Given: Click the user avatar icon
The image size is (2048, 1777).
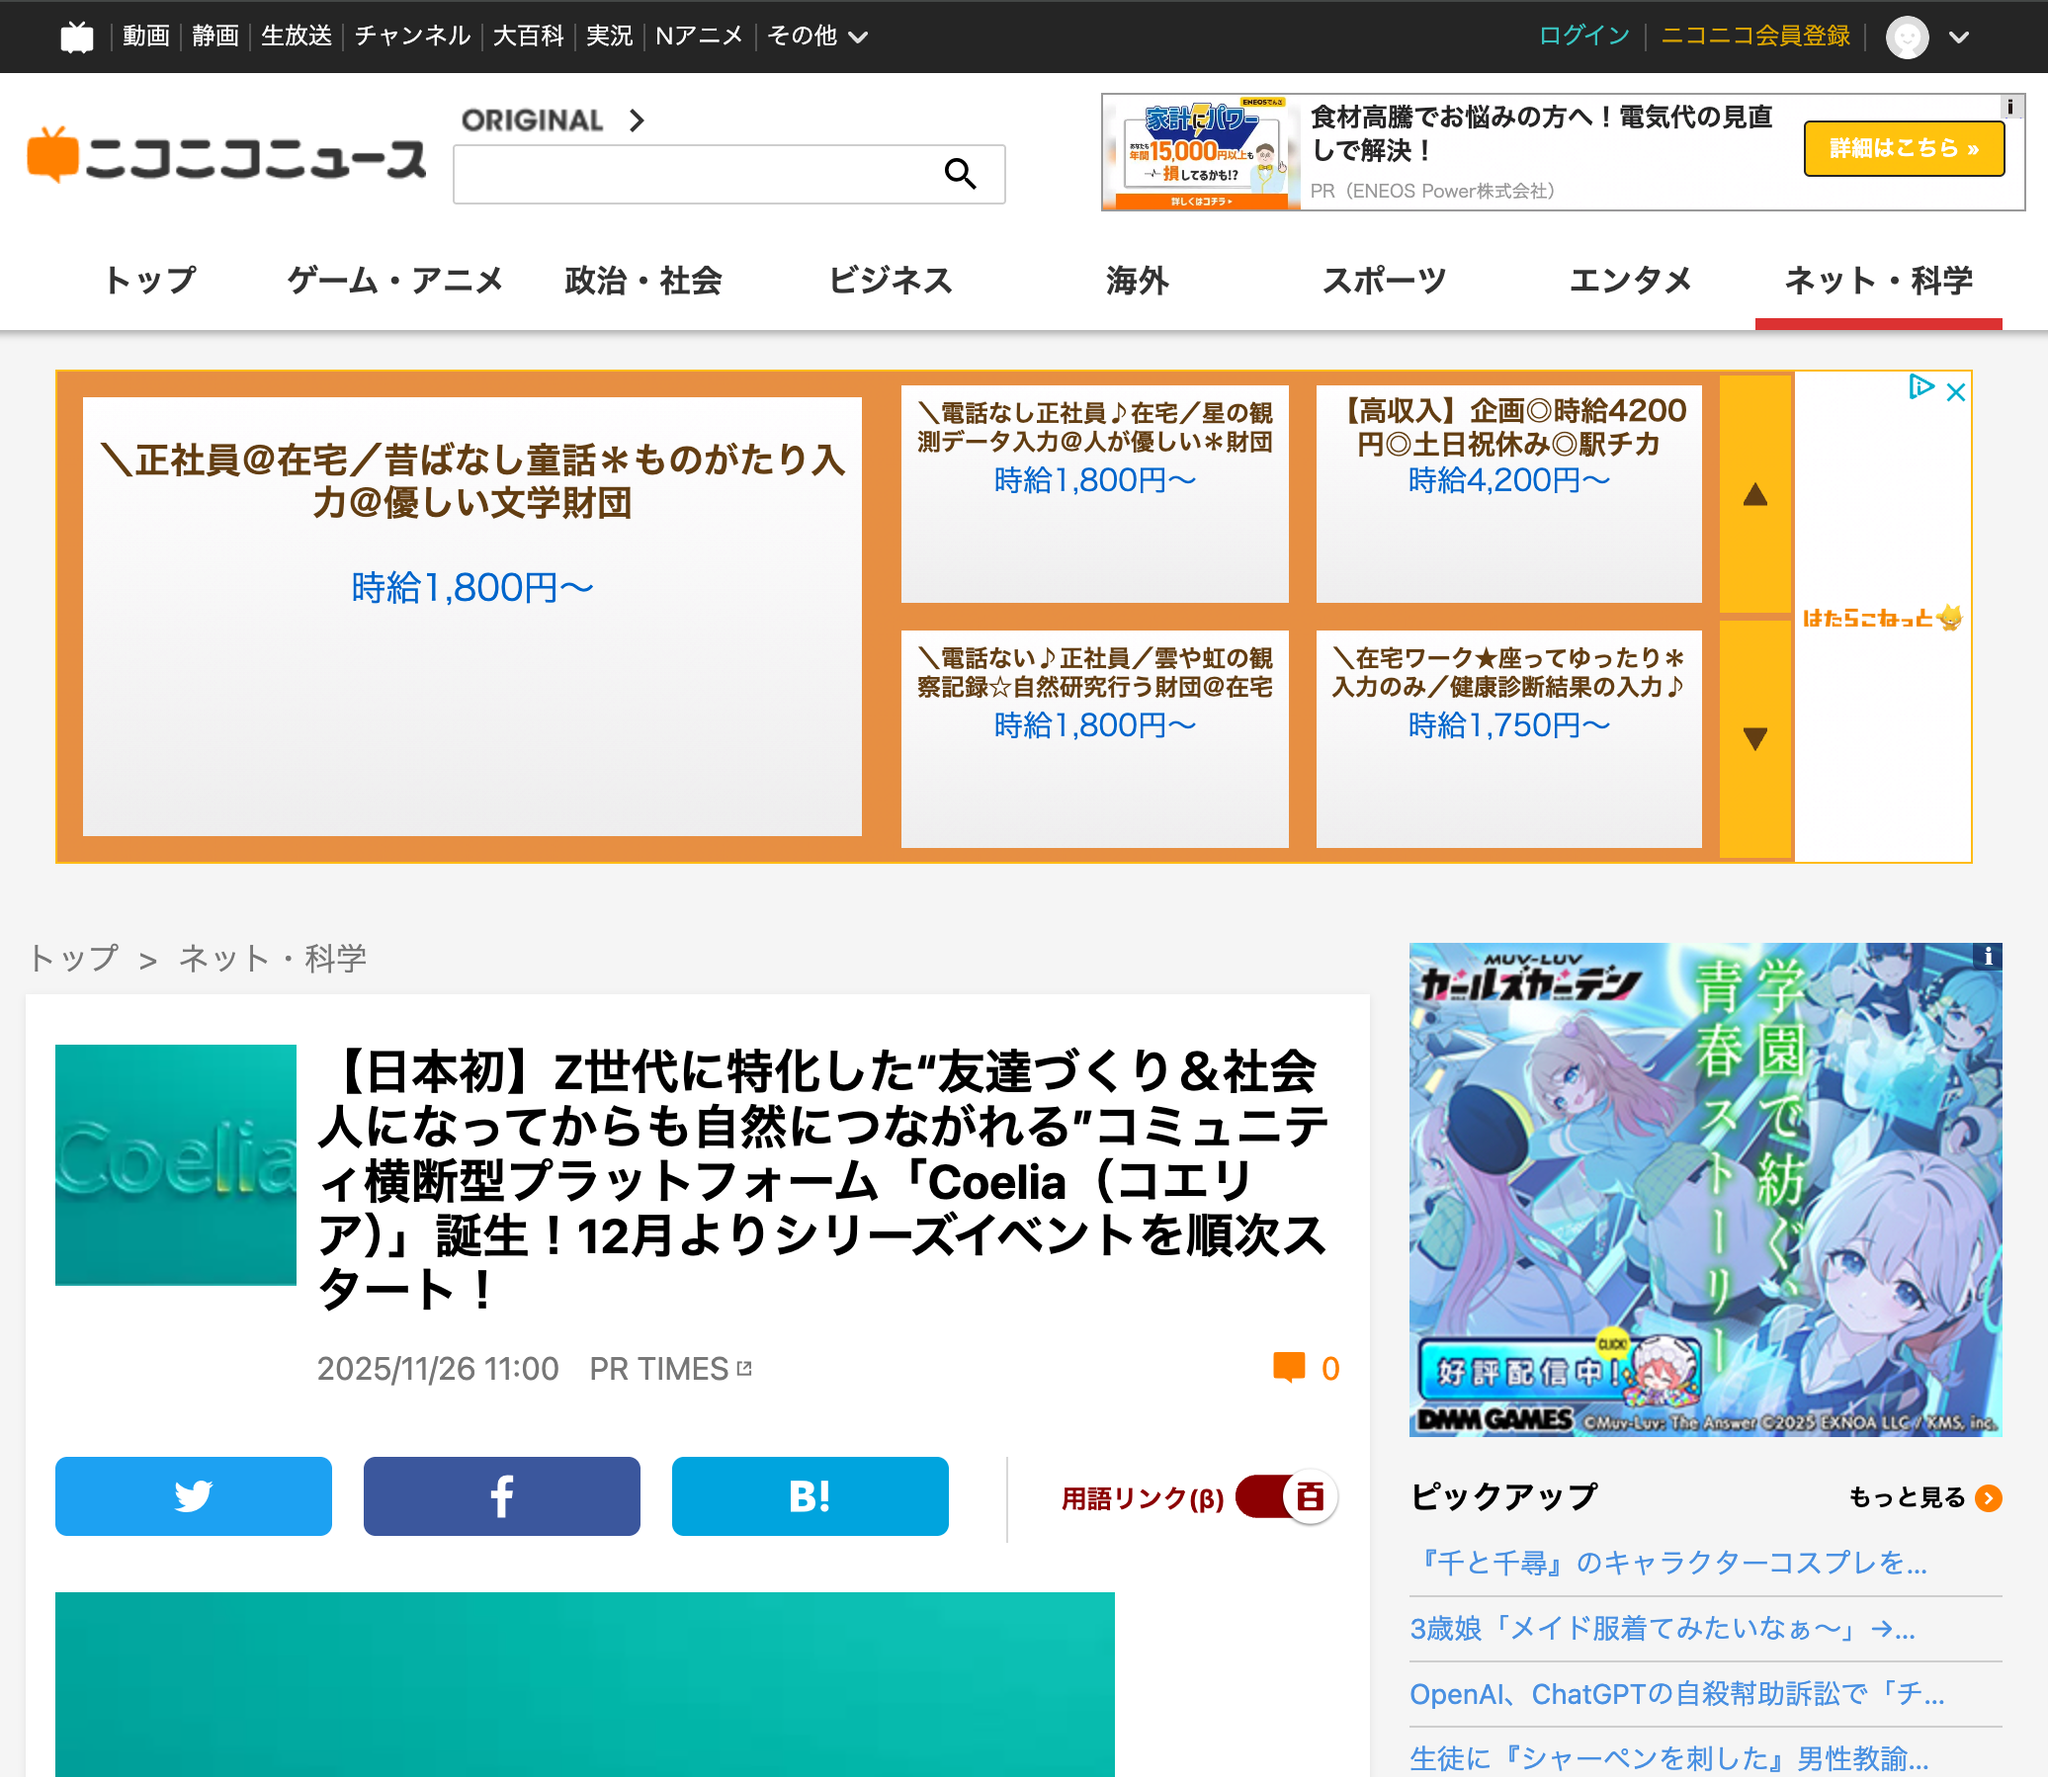Looking at the screenshot, I should (1906, 37).
